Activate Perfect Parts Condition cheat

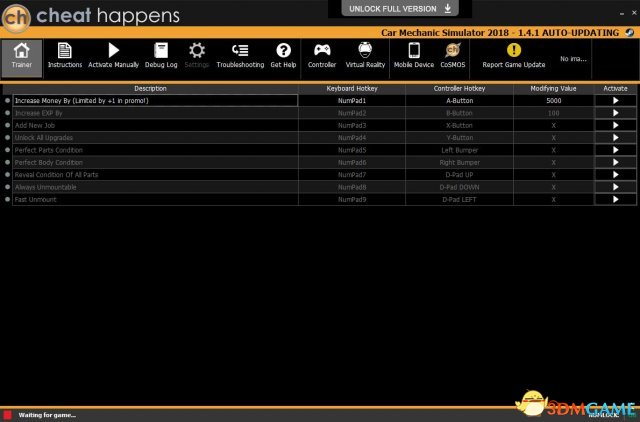click(x=616, y=150)
